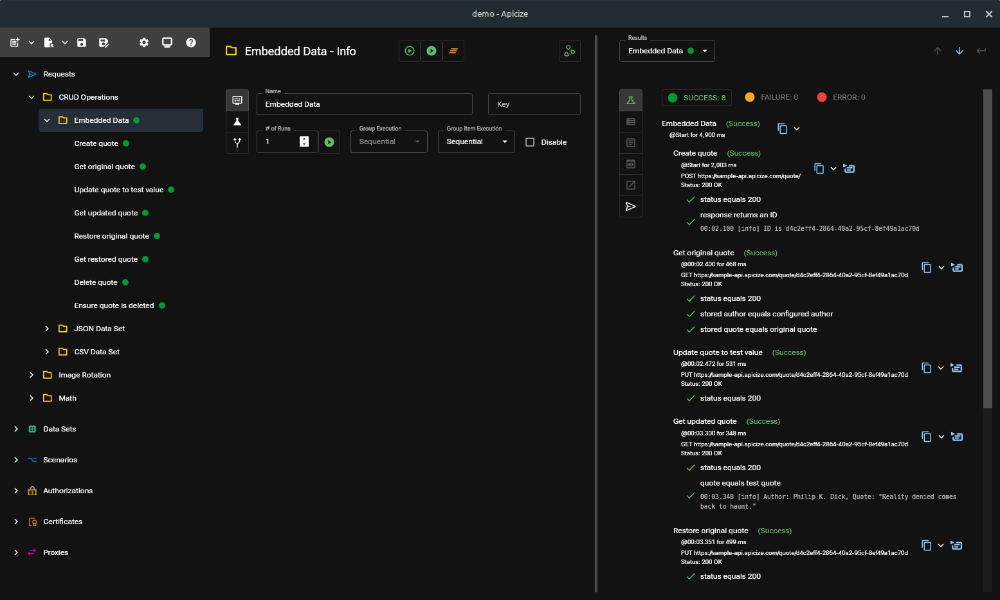Go to next result with down arrow
Viewport: 1000px width, 600px height.
tap(959, 51)
